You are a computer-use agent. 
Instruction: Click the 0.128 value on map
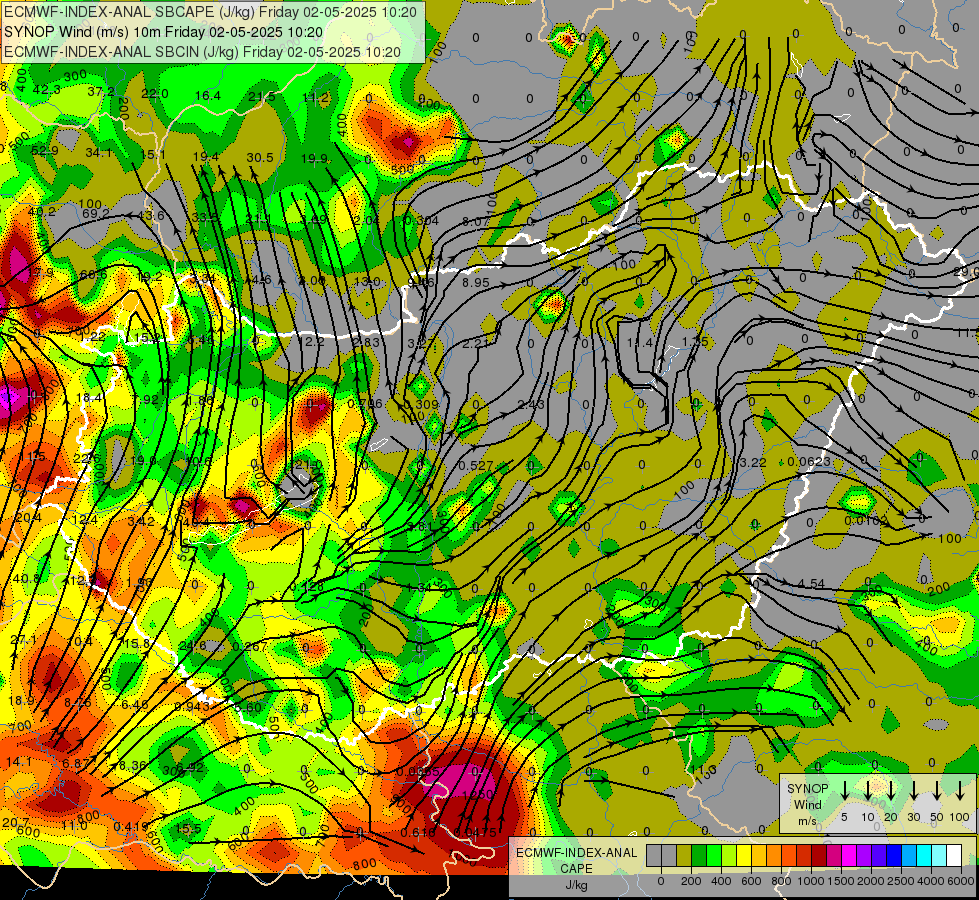point(307,586)
